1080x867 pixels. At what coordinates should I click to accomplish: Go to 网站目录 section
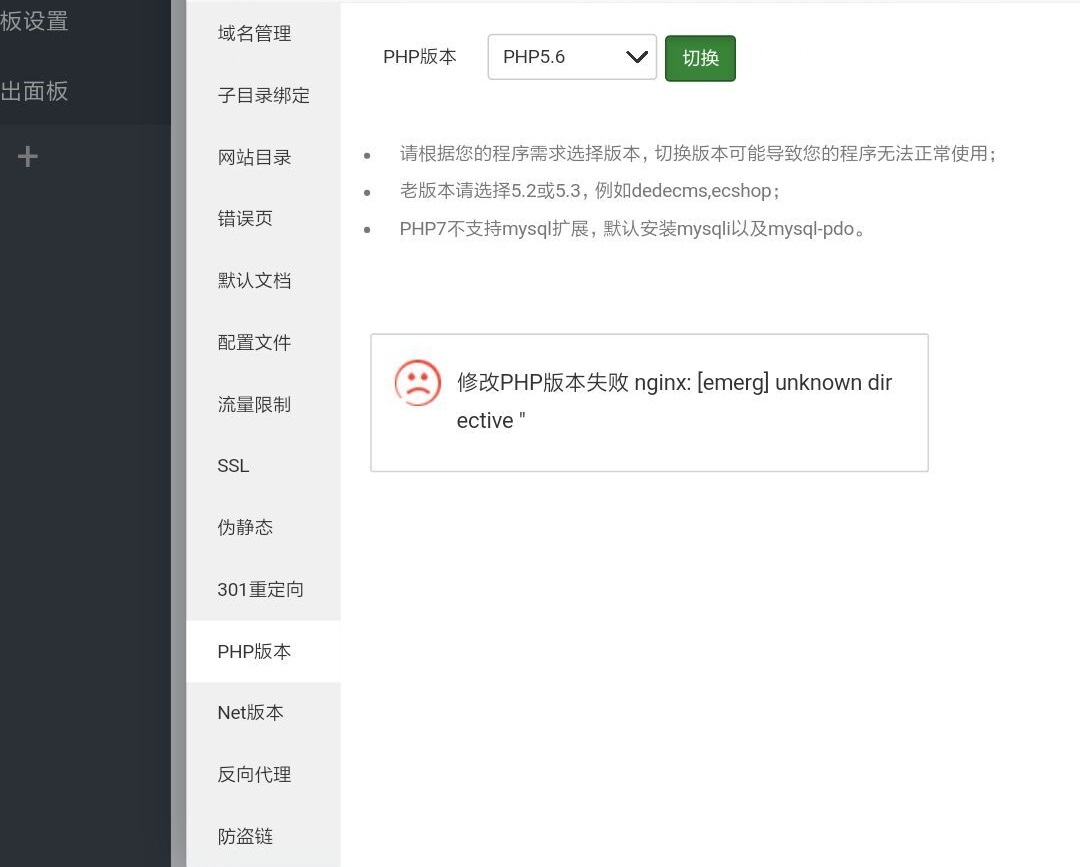pos(254,157)
